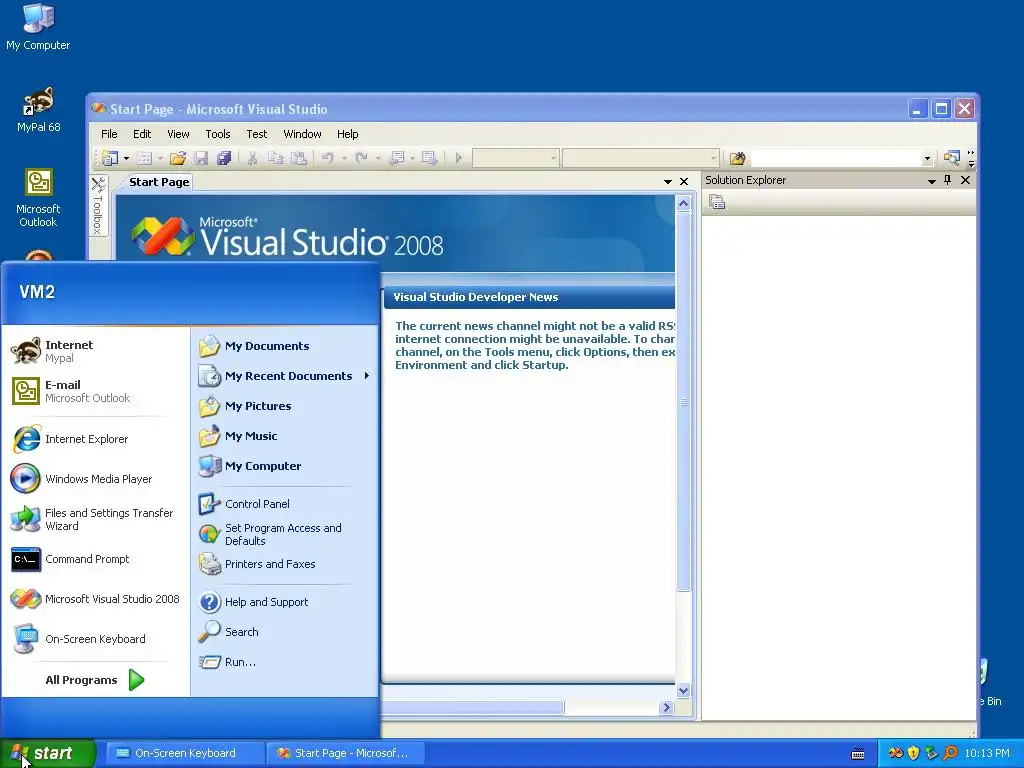Switch to On-Screen Keyboard taskbar button
This screenshot has height=768, width=1024.
point(185,753)
